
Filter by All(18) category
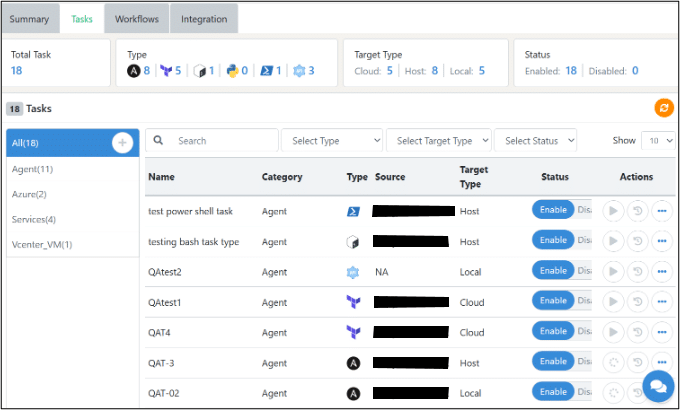73,143
